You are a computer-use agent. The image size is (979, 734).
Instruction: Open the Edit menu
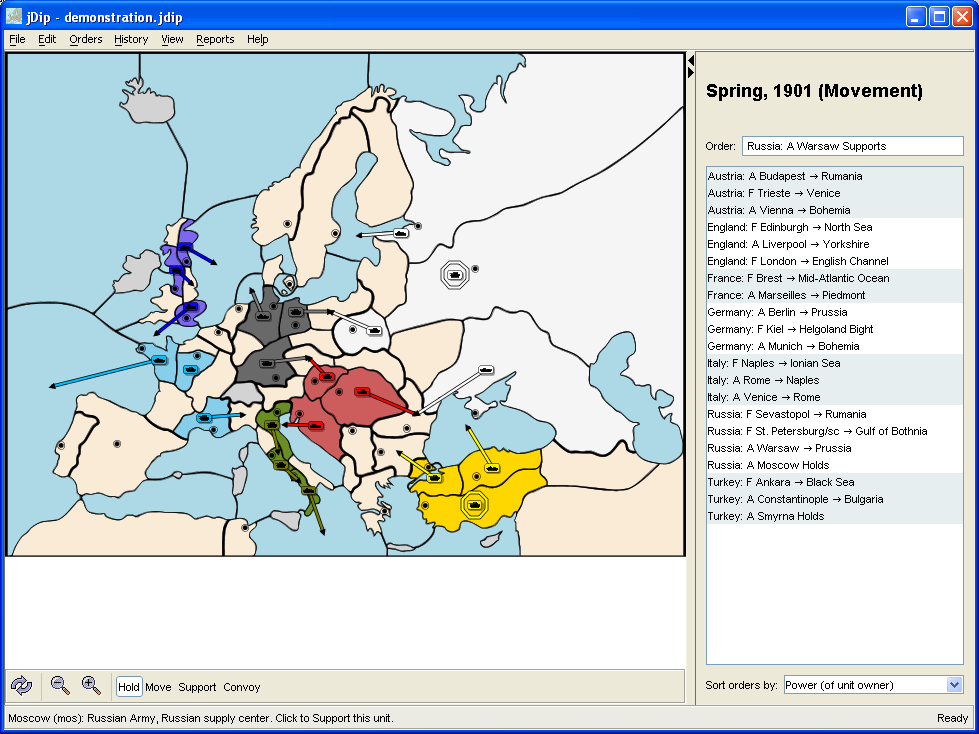click(47, 39)
